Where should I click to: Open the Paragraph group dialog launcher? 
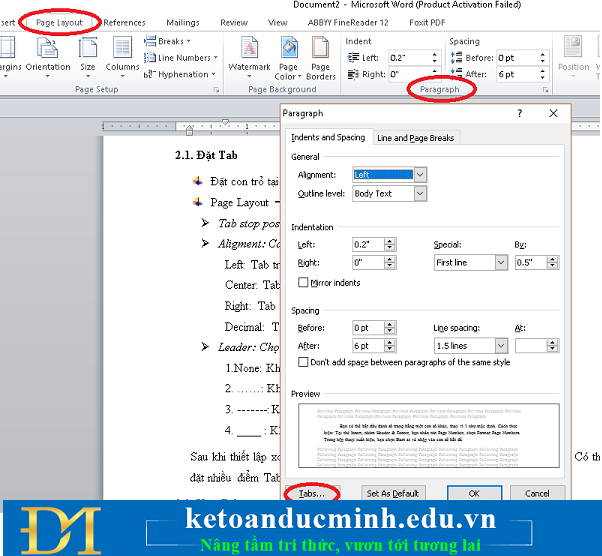545,89
